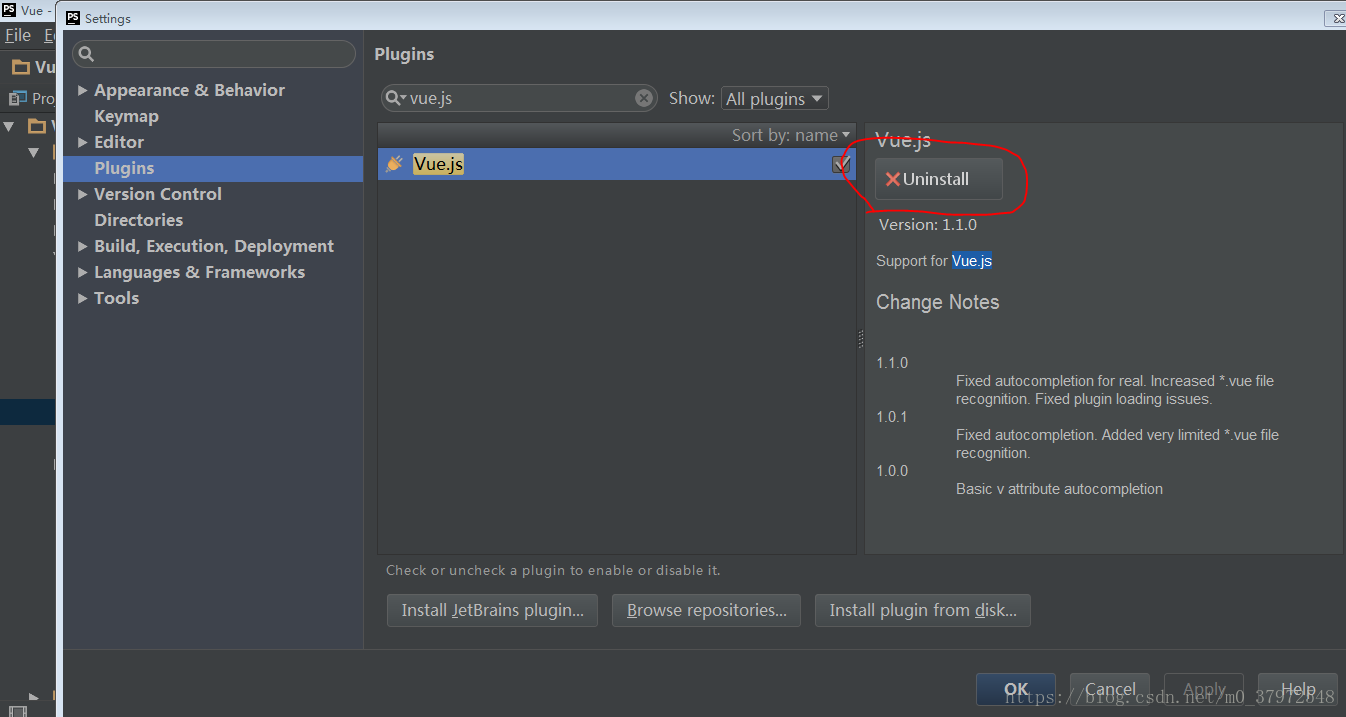This screenshot has height=717, width=1346.
Task: Open Directories settings page
Action: coord(138,220)
